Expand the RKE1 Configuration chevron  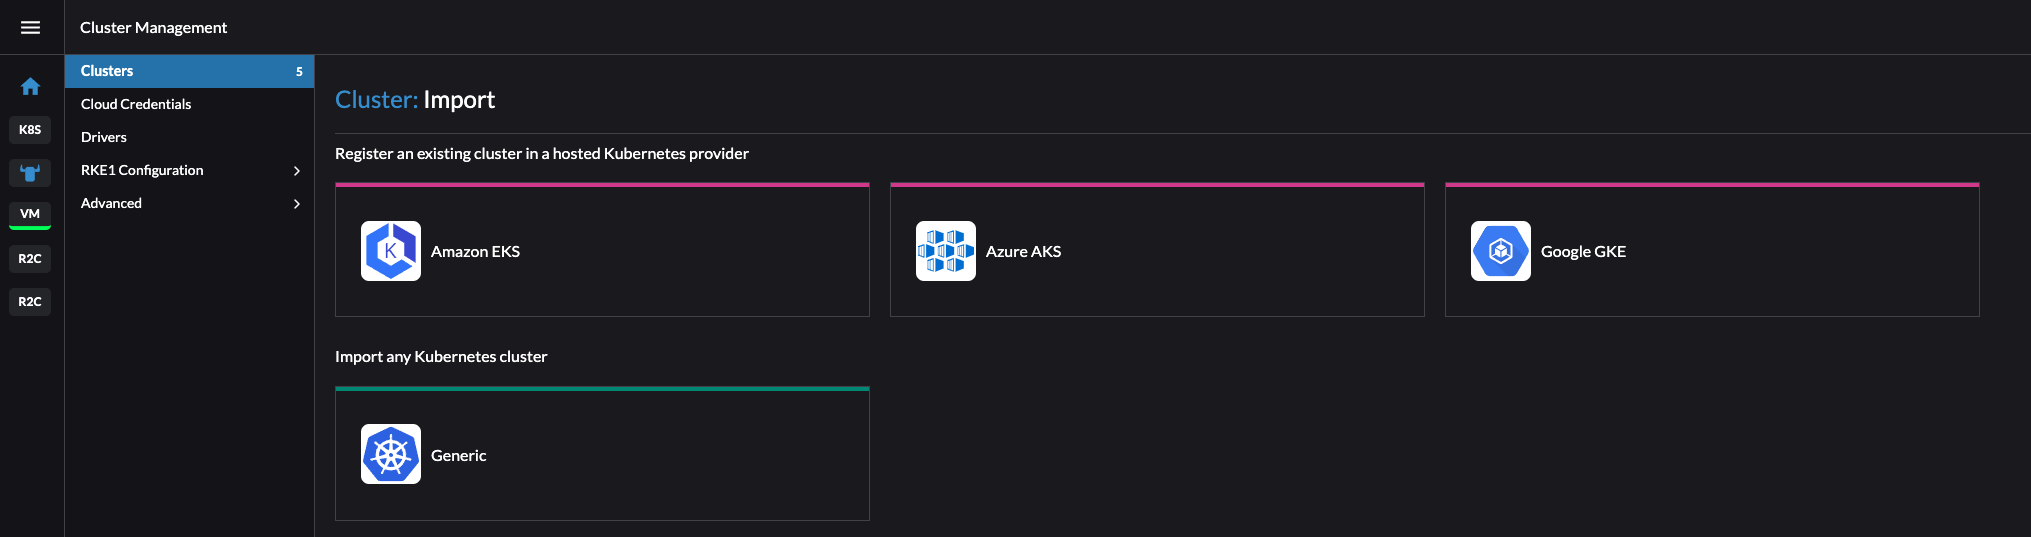[297, 171]
